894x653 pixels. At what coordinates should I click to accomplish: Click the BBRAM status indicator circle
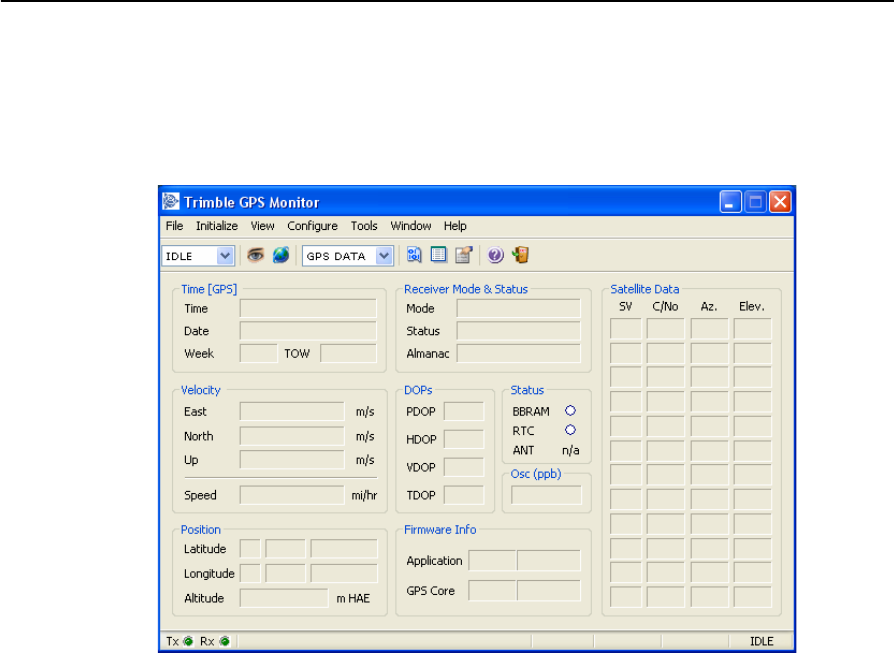click(570, 411)
